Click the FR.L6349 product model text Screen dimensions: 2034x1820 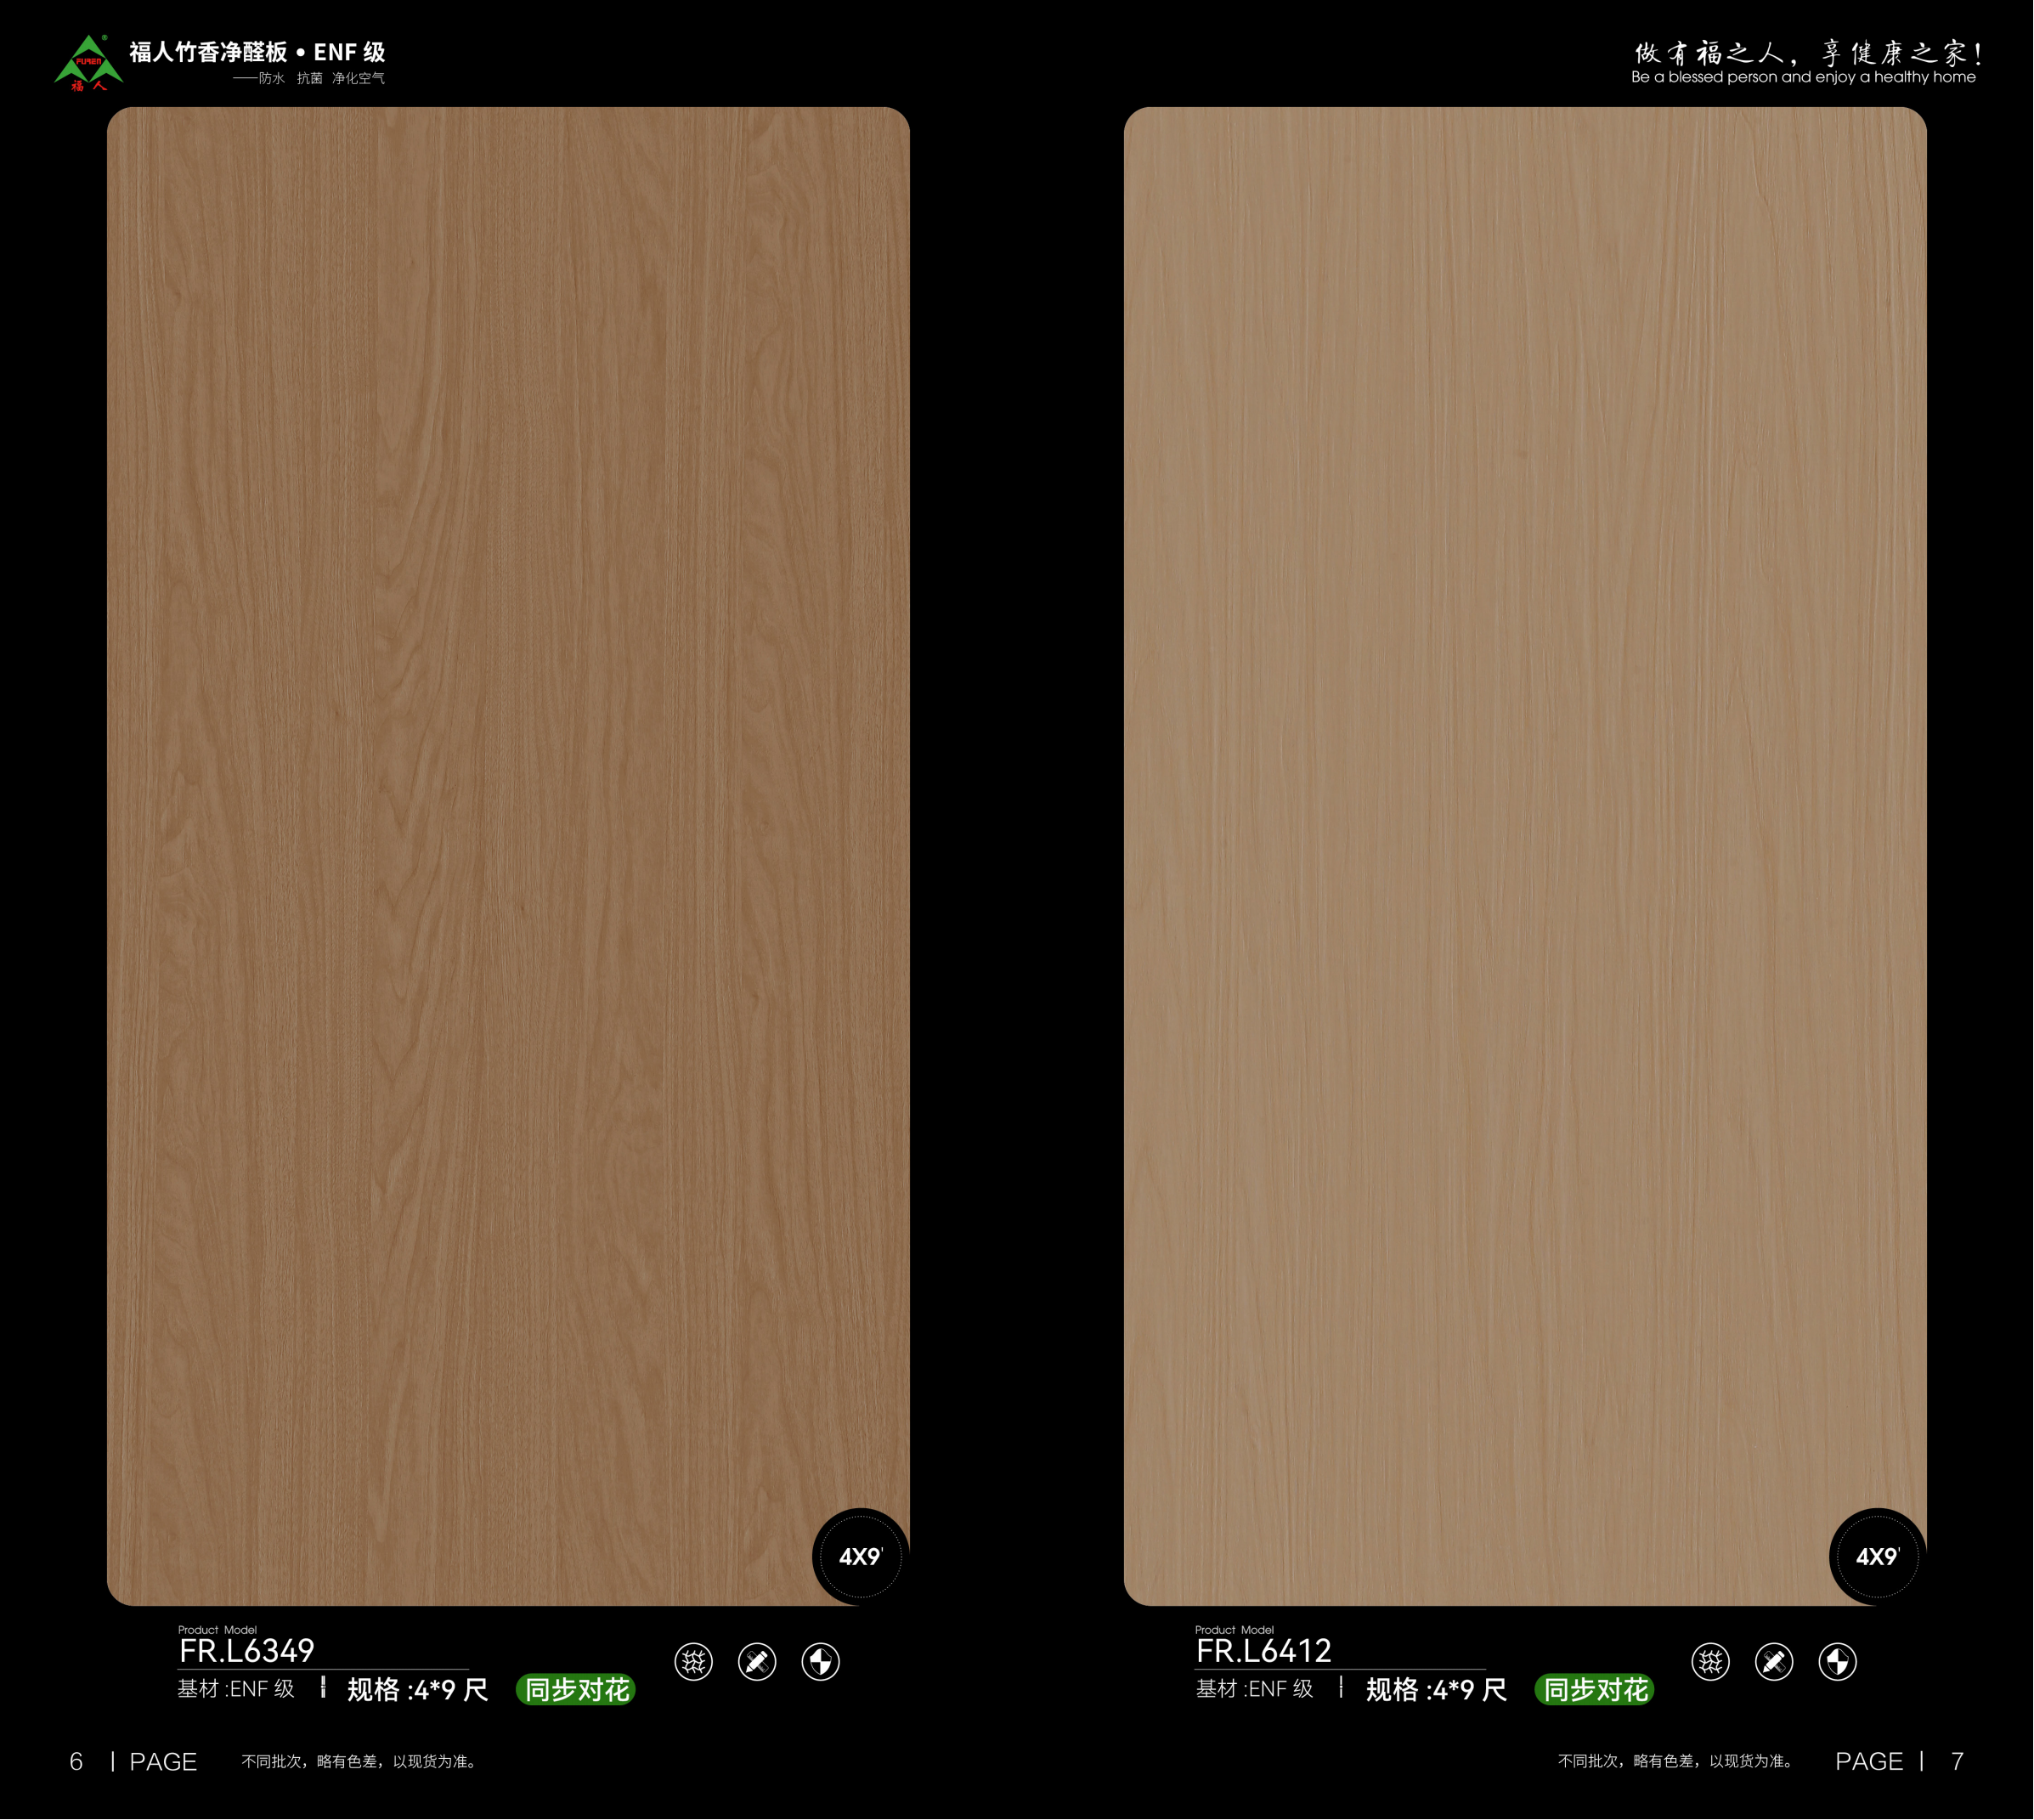point(246,1651)
